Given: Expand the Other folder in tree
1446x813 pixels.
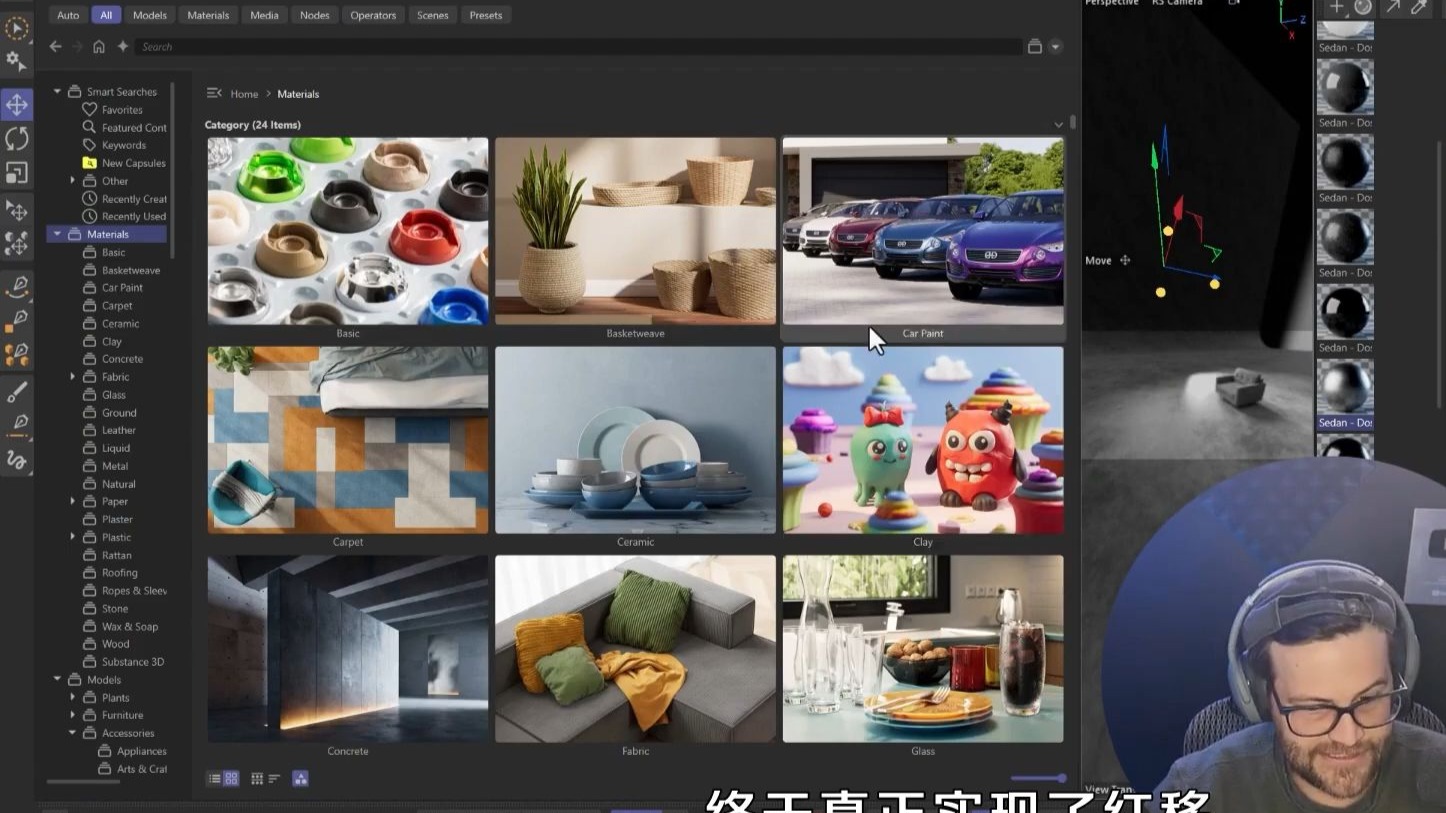Looking at the screenshot, I should coord(72,181).
